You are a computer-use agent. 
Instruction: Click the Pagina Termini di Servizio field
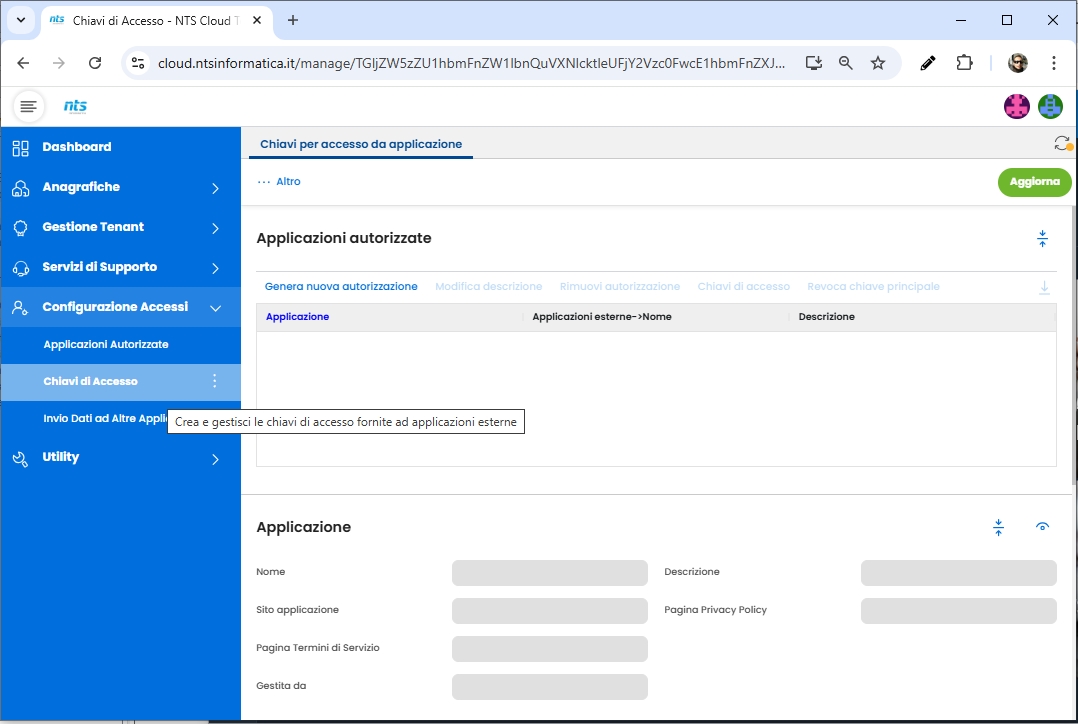tap(549, 648)
